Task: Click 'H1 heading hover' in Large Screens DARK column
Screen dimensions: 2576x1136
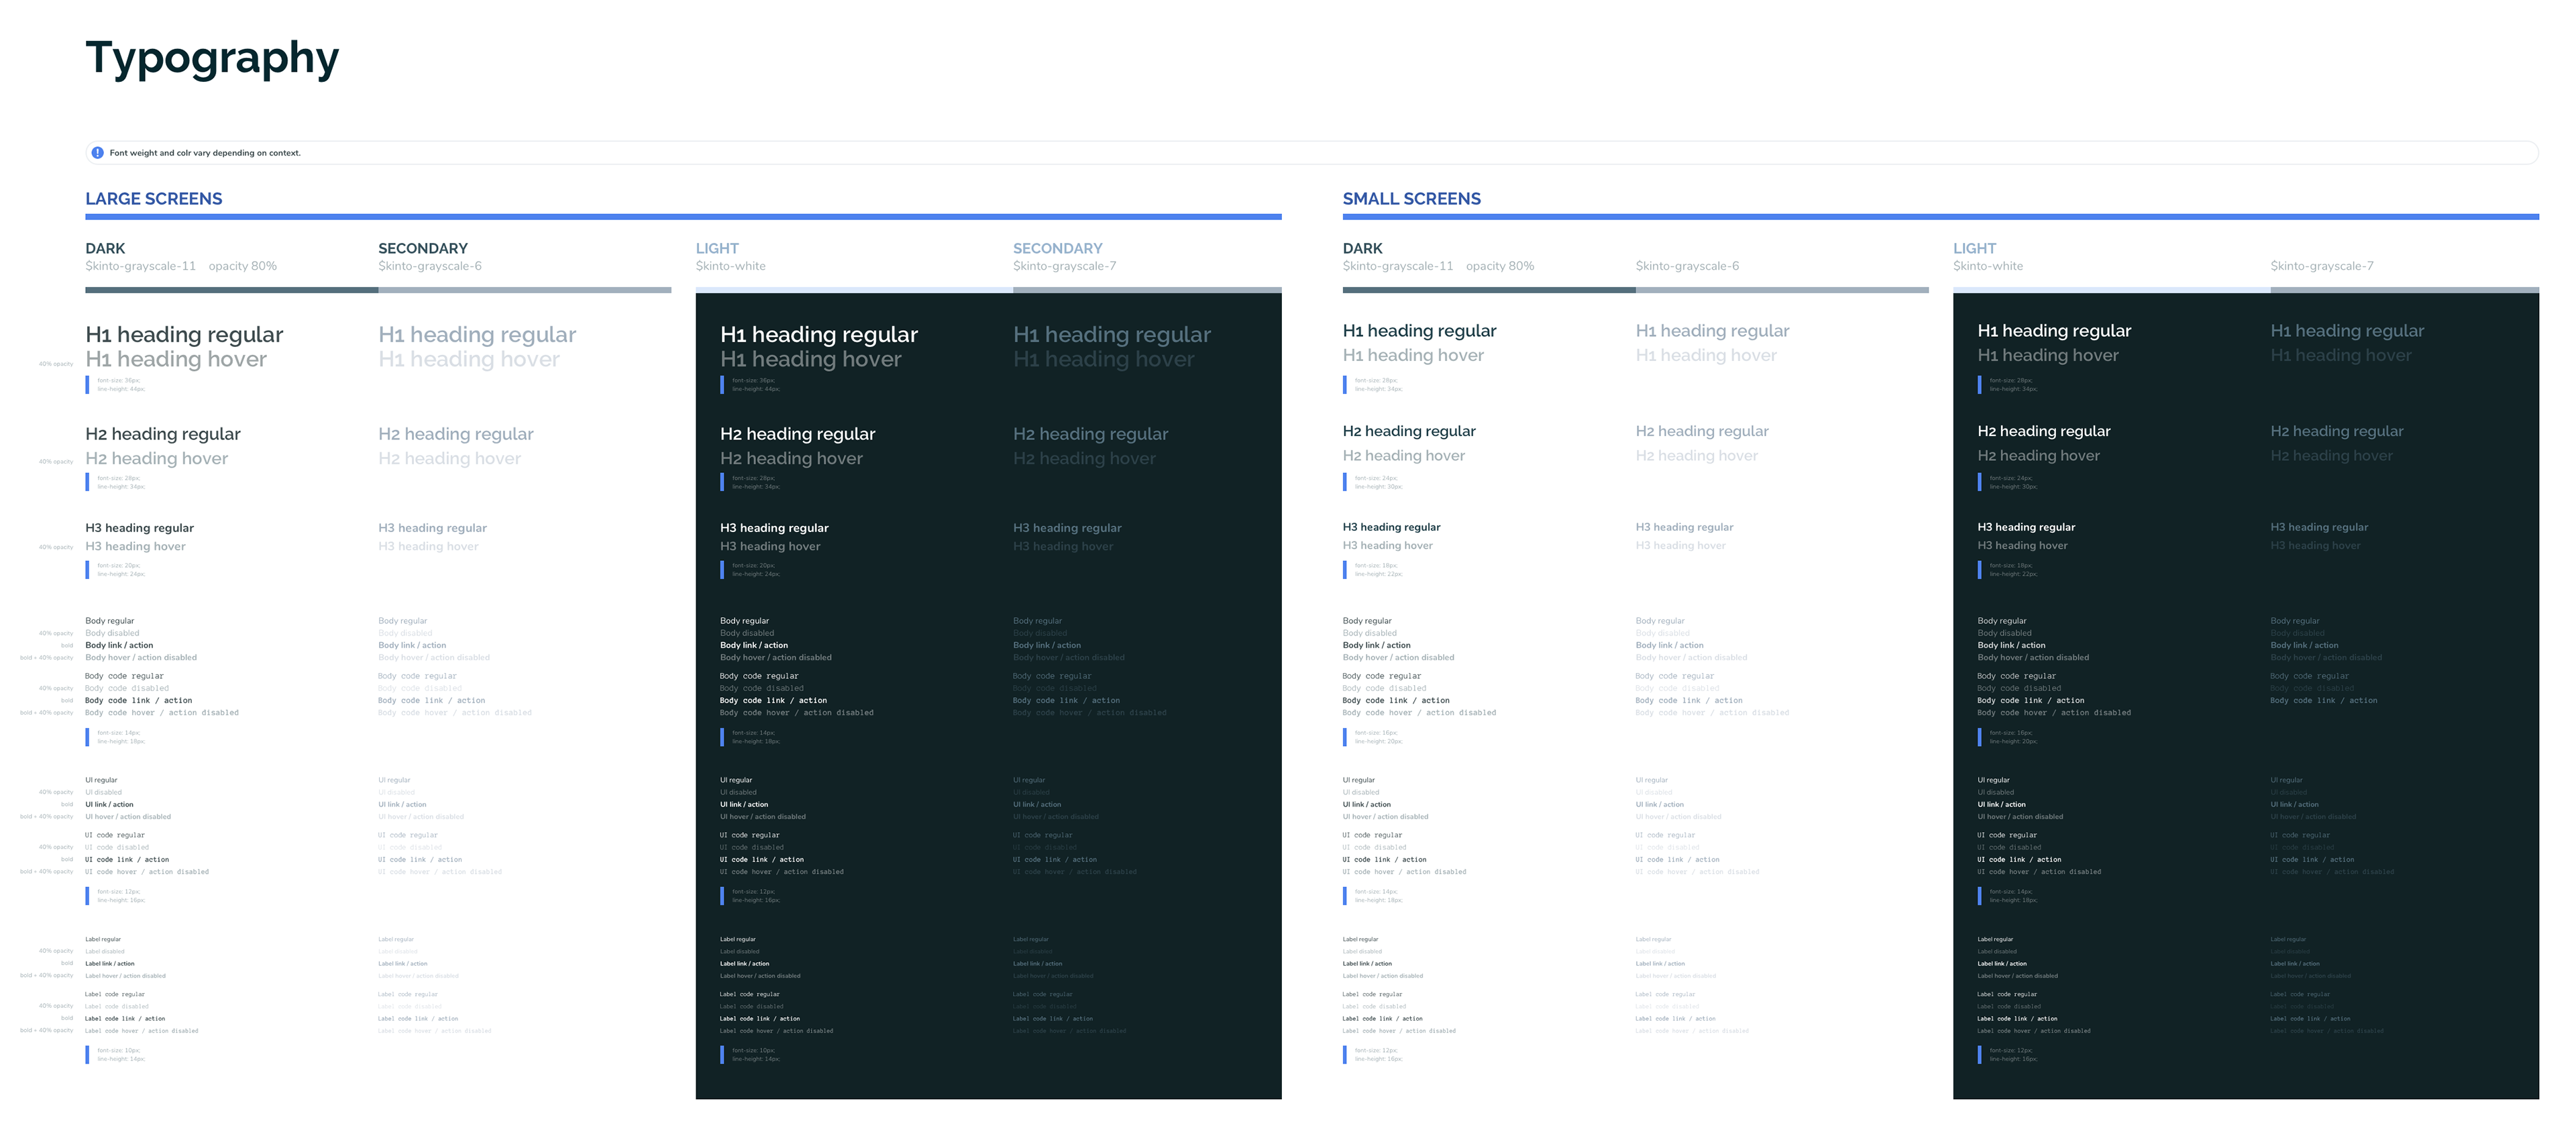Action: click(176, 359)
